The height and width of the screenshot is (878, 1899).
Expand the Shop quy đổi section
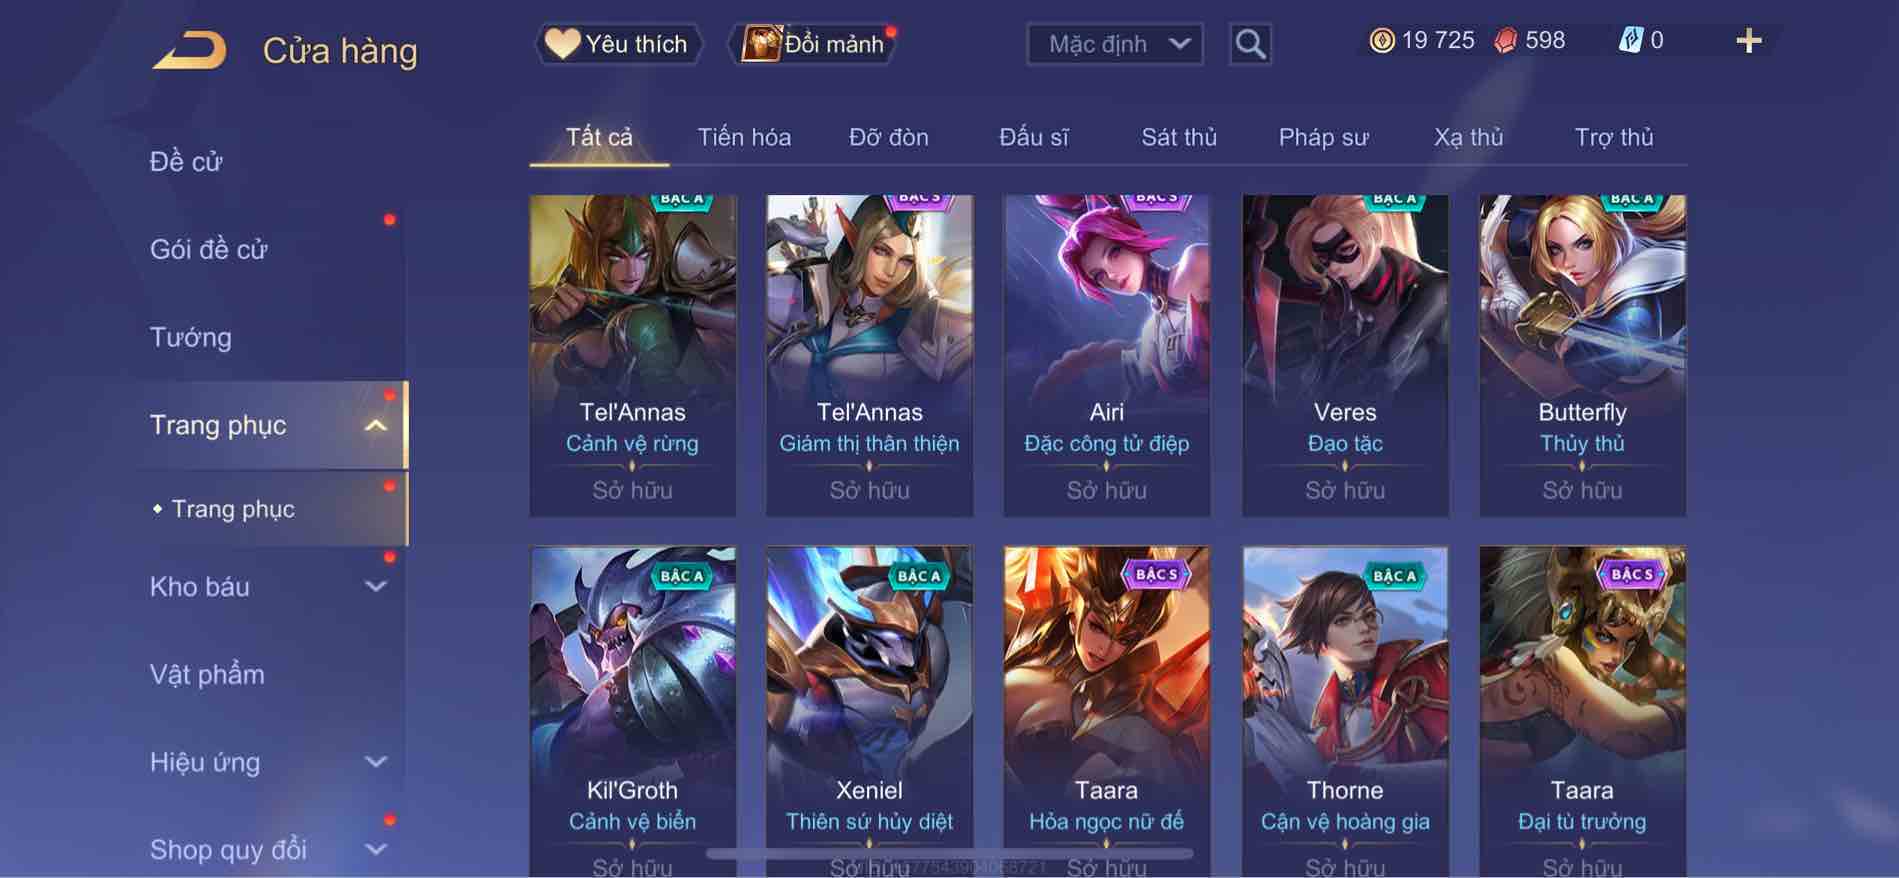[375, 850]
